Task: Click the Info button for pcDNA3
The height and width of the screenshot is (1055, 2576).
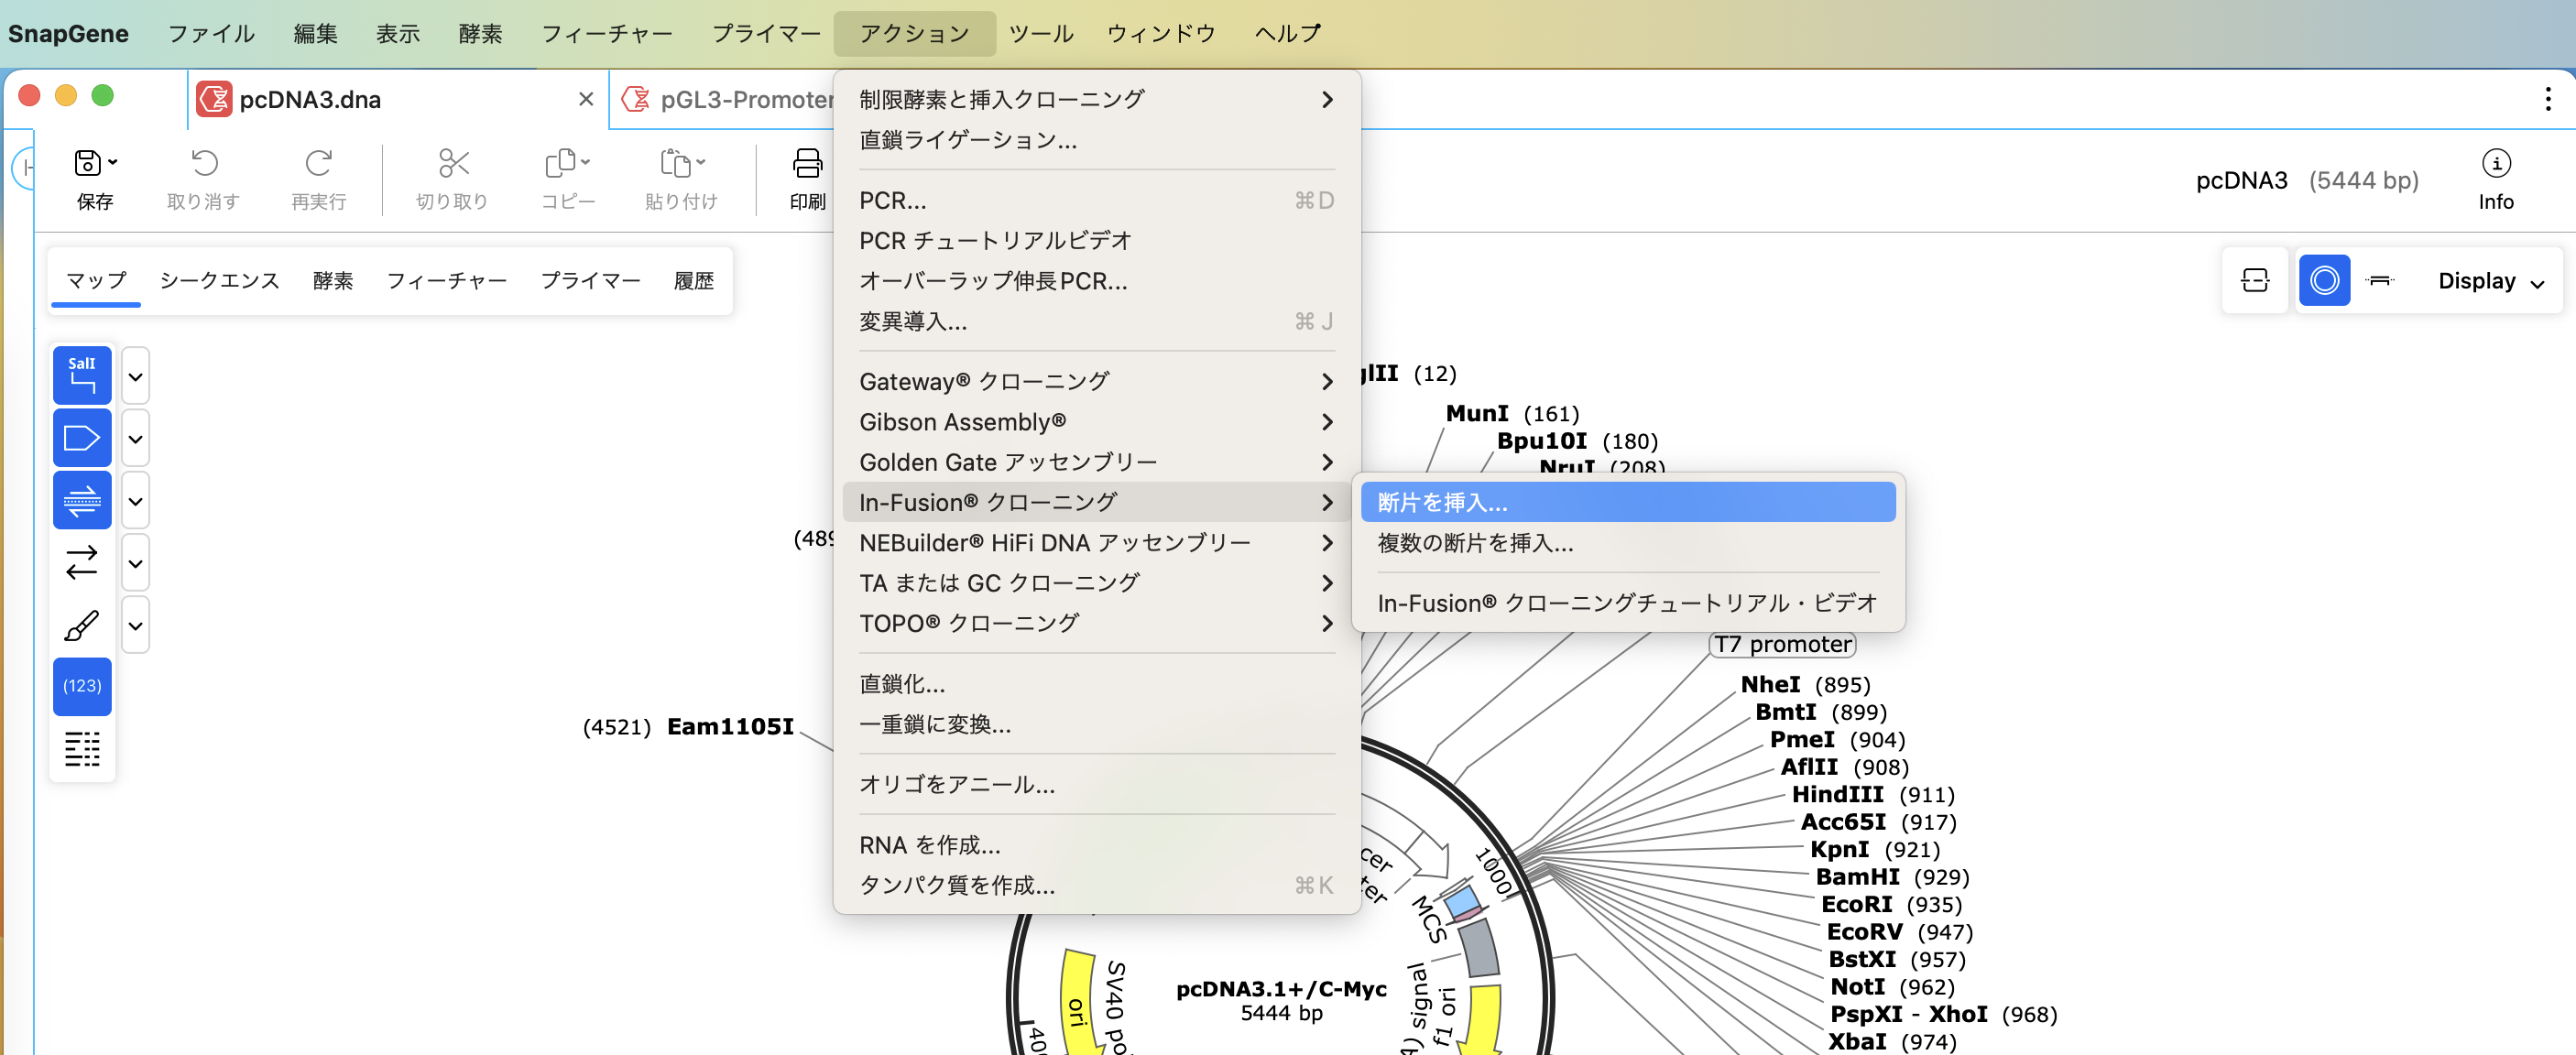Action: (x=2496, y=178)
